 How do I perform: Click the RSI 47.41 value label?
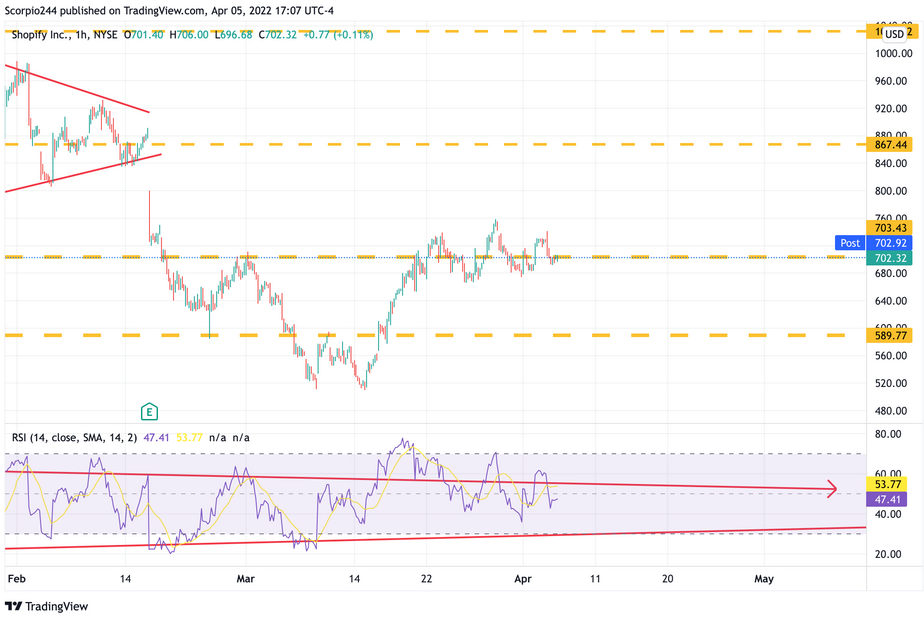887,500
